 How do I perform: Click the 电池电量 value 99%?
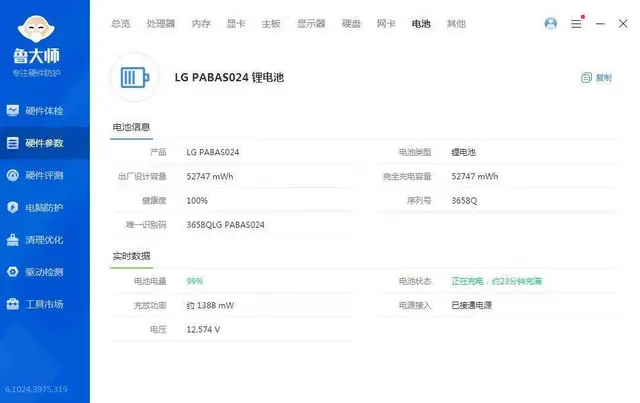point(195,281)
